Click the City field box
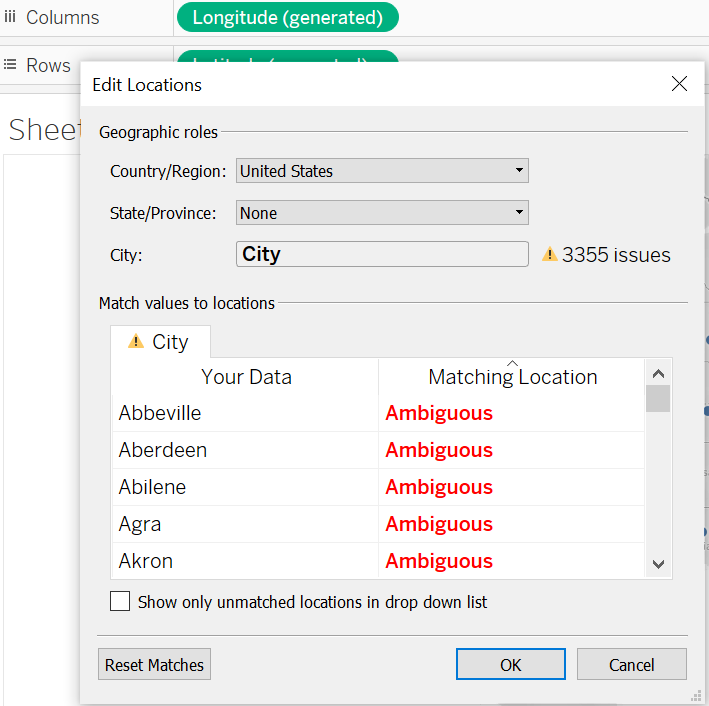Screen dimensions: 709x706 [382, 254]
